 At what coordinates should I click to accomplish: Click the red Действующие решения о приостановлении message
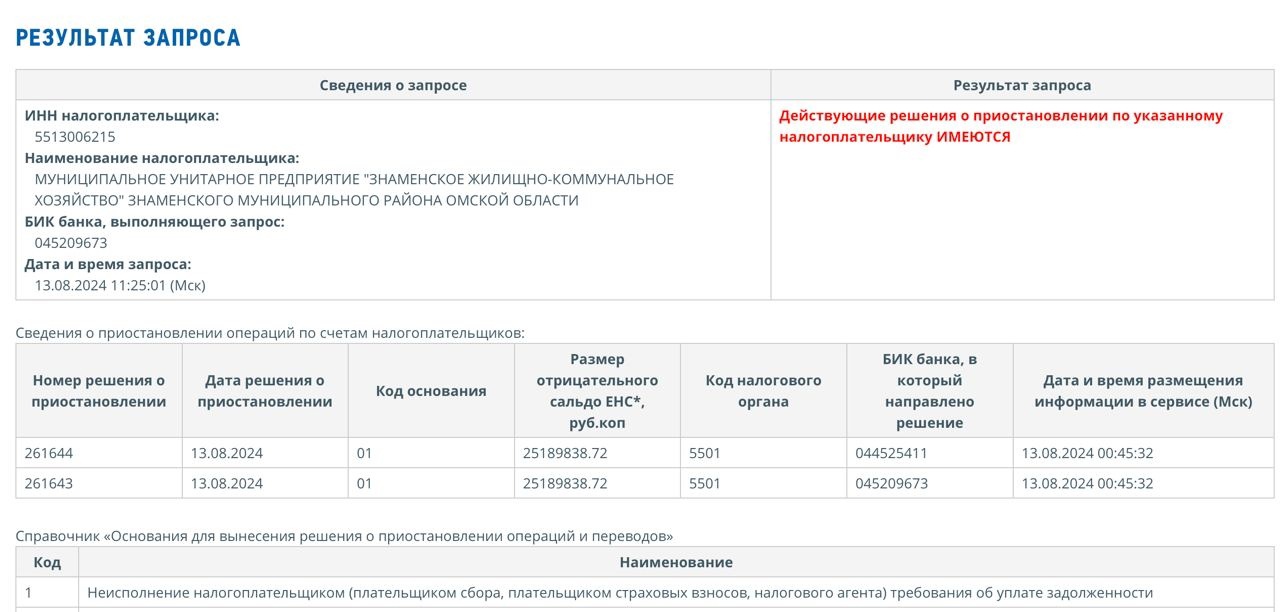(1001, 126)
